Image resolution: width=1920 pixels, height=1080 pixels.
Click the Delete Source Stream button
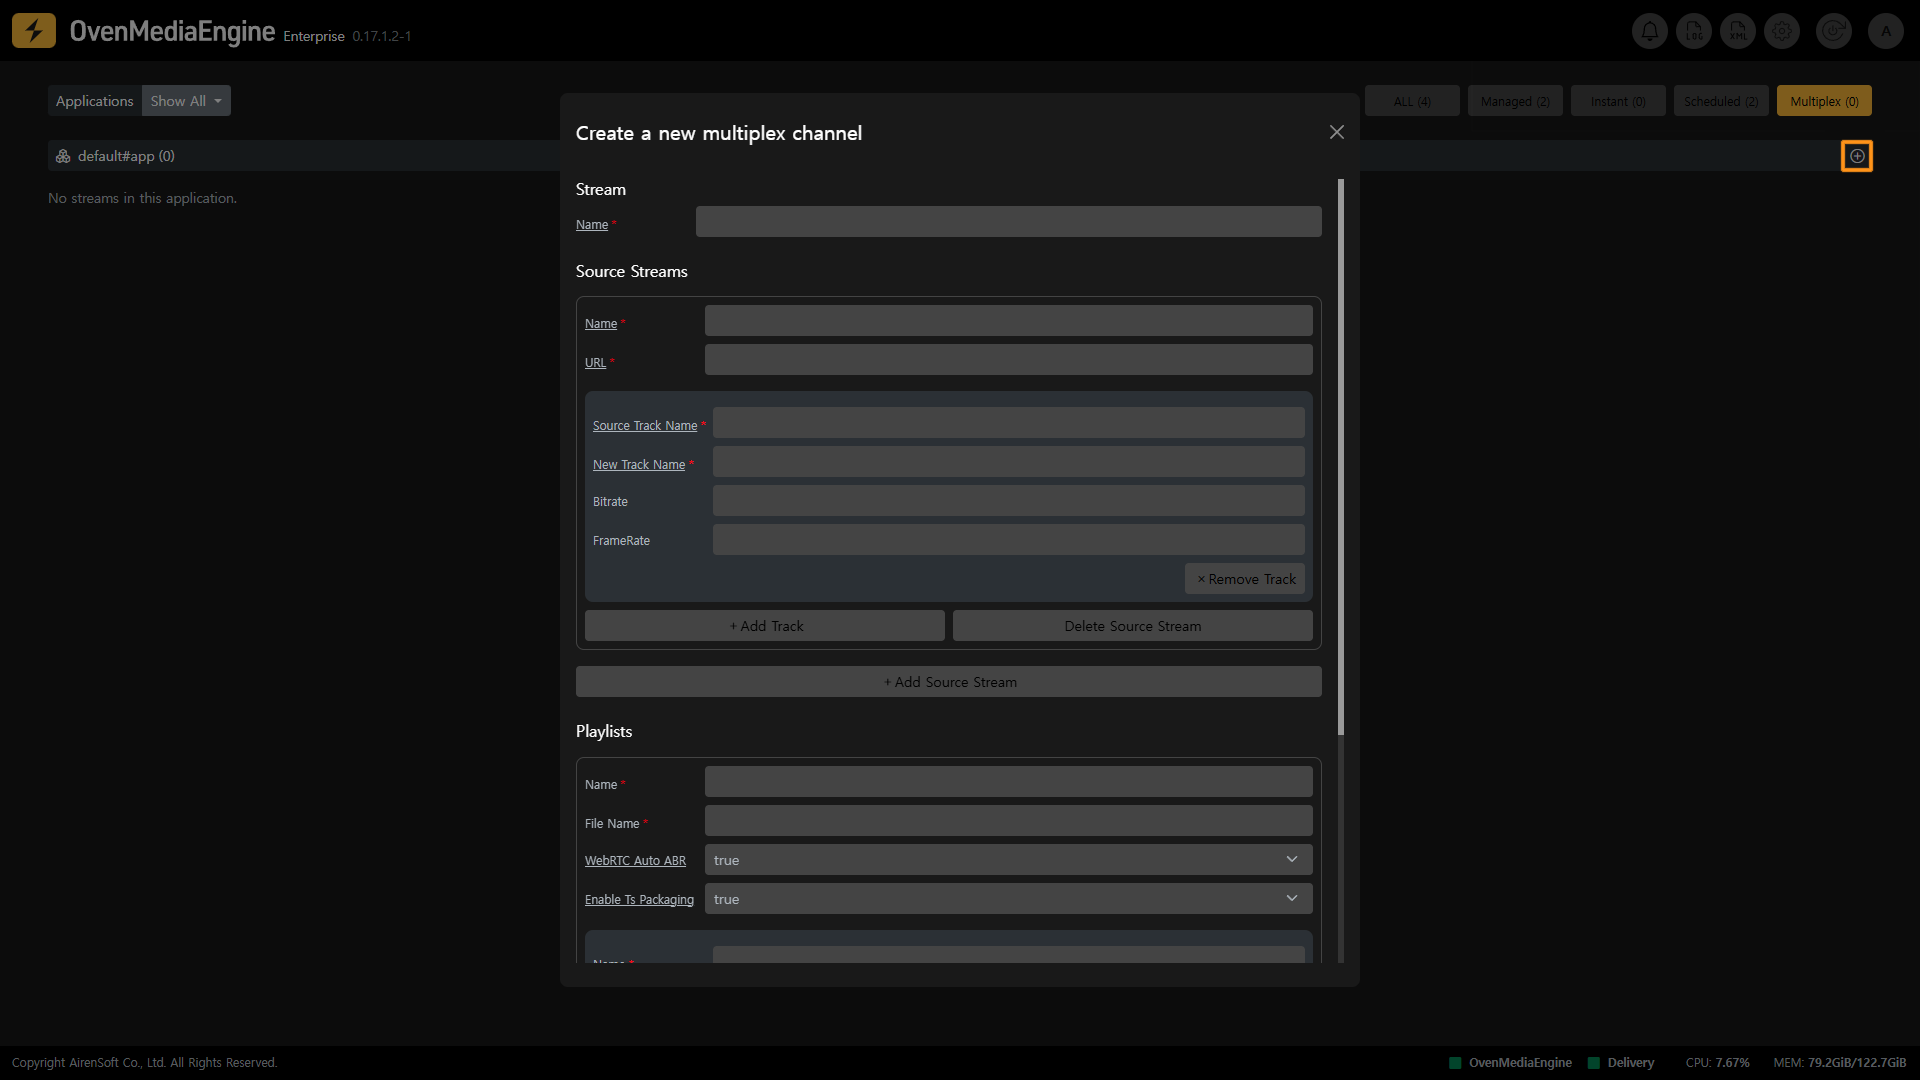click(1132, 626)
